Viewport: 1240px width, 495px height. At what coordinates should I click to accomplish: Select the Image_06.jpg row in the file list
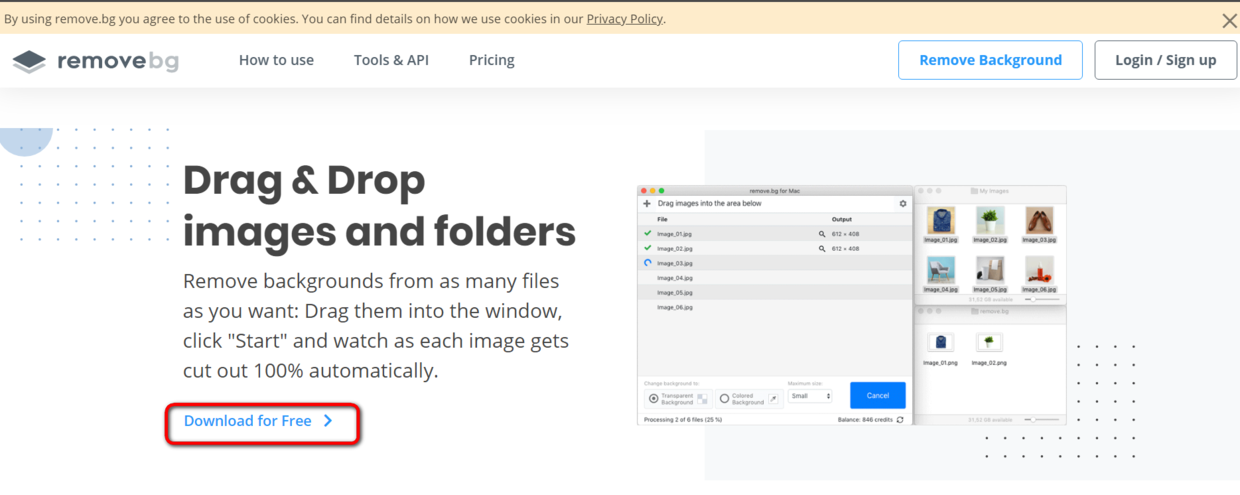point(775,307)
